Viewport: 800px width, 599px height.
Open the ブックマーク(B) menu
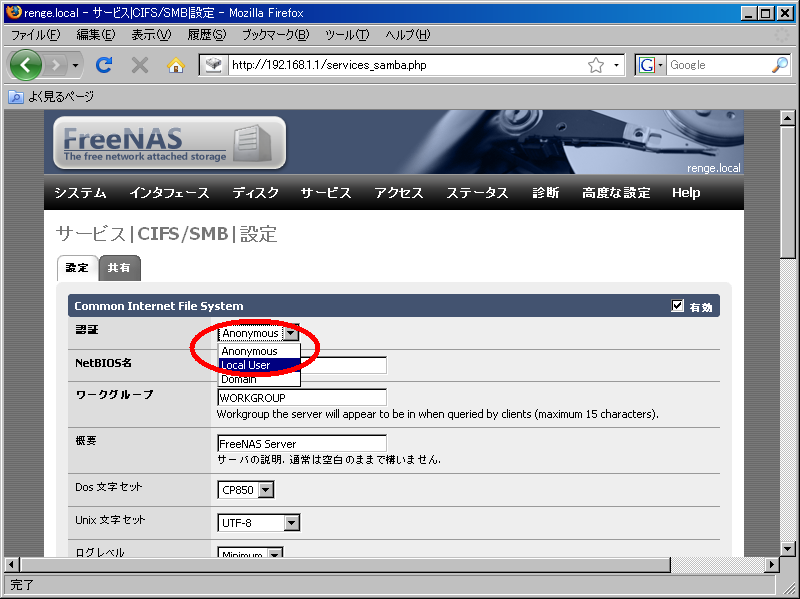pyautogui.click(x=275, y=35)
